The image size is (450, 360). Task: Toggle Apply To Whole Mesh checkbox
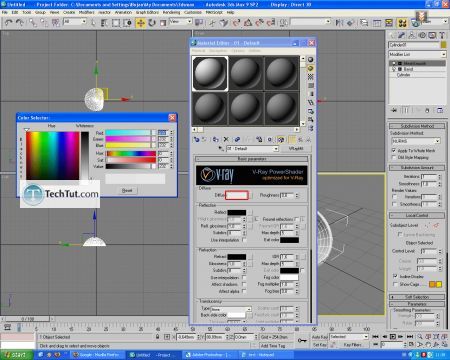tap(394, 150)
